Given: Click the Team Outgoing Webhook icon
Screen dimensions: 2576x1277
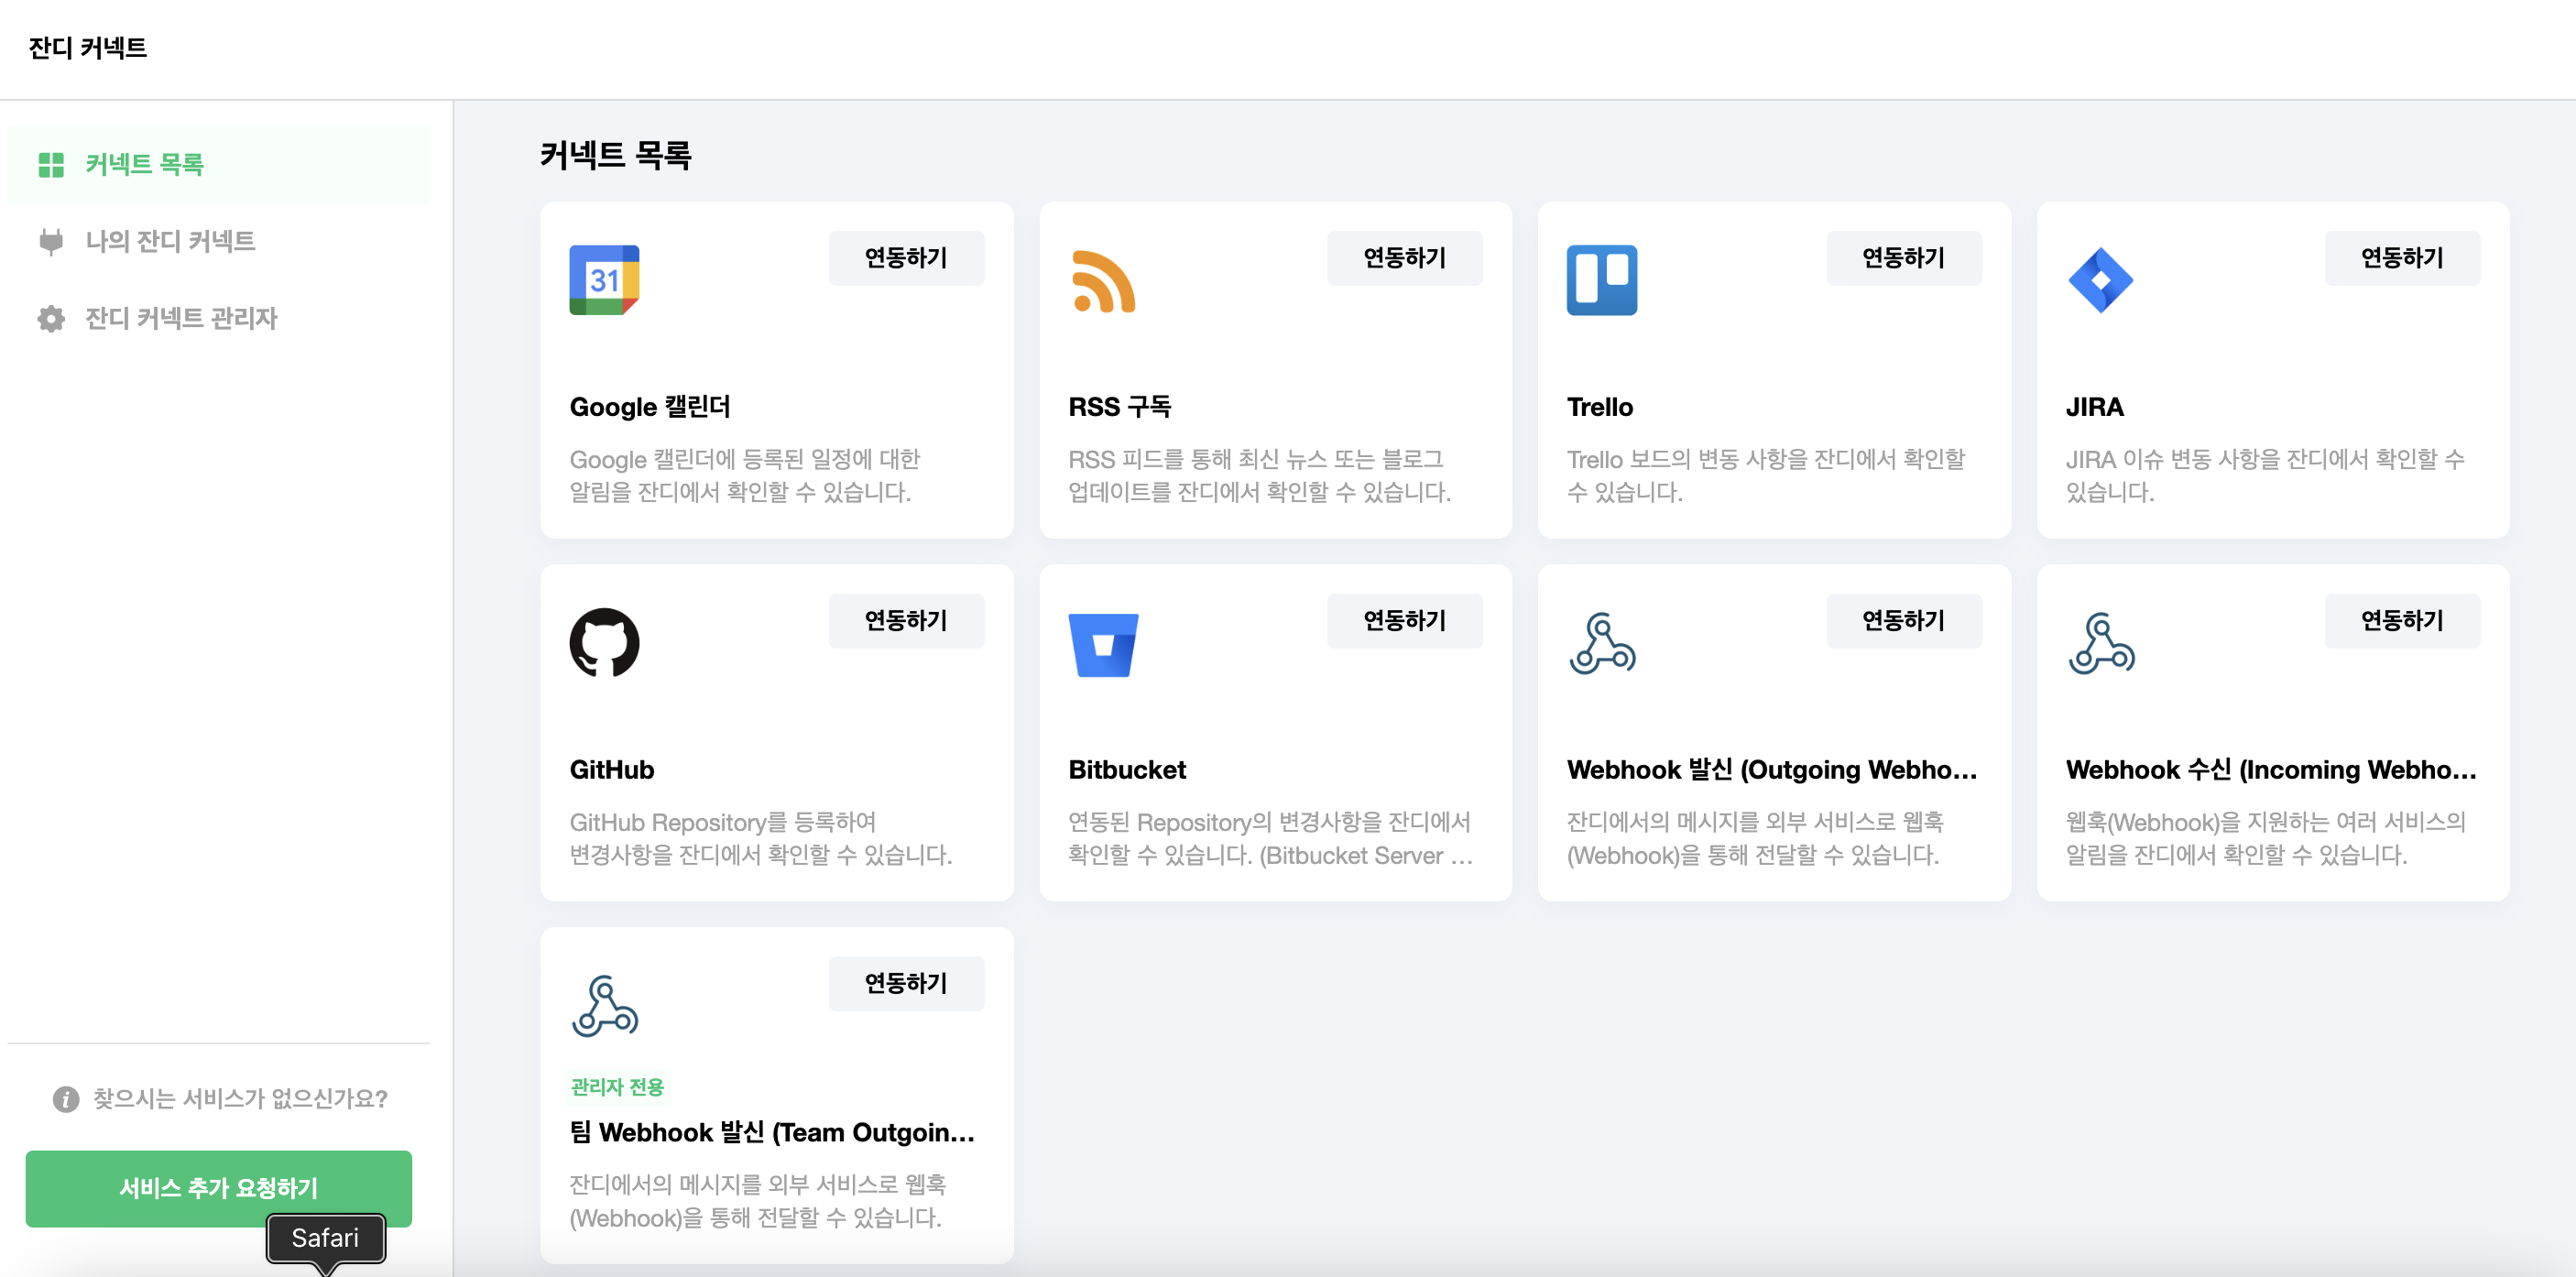Looking at the screenshot, I should [x=604, y=1006].
